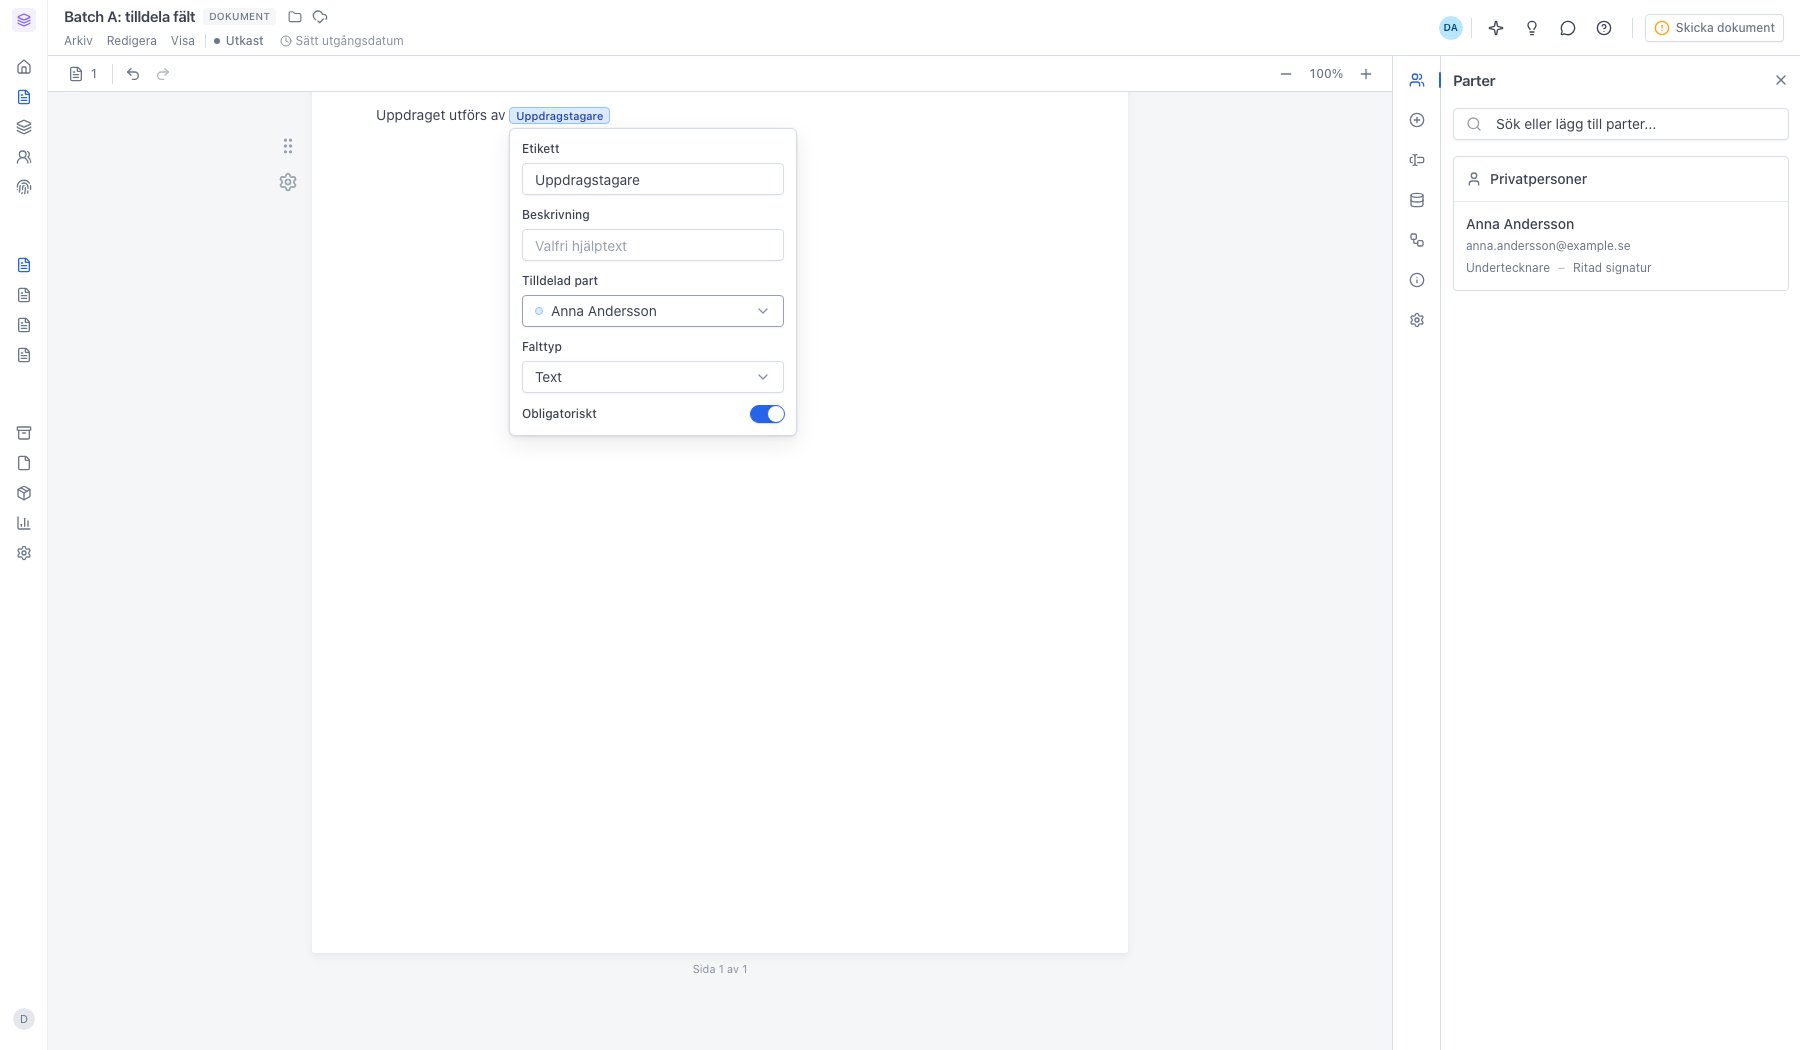Click the six-dot drag handle beside the page

click(288, 146)
